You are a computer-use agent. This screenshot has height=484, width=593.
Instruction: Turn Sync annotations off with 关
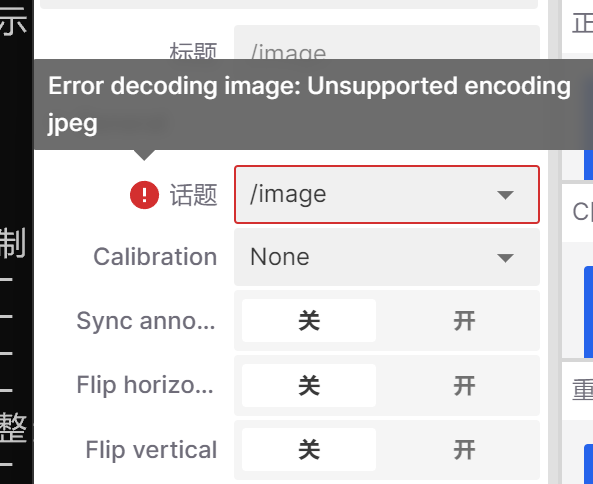point(309,321)
